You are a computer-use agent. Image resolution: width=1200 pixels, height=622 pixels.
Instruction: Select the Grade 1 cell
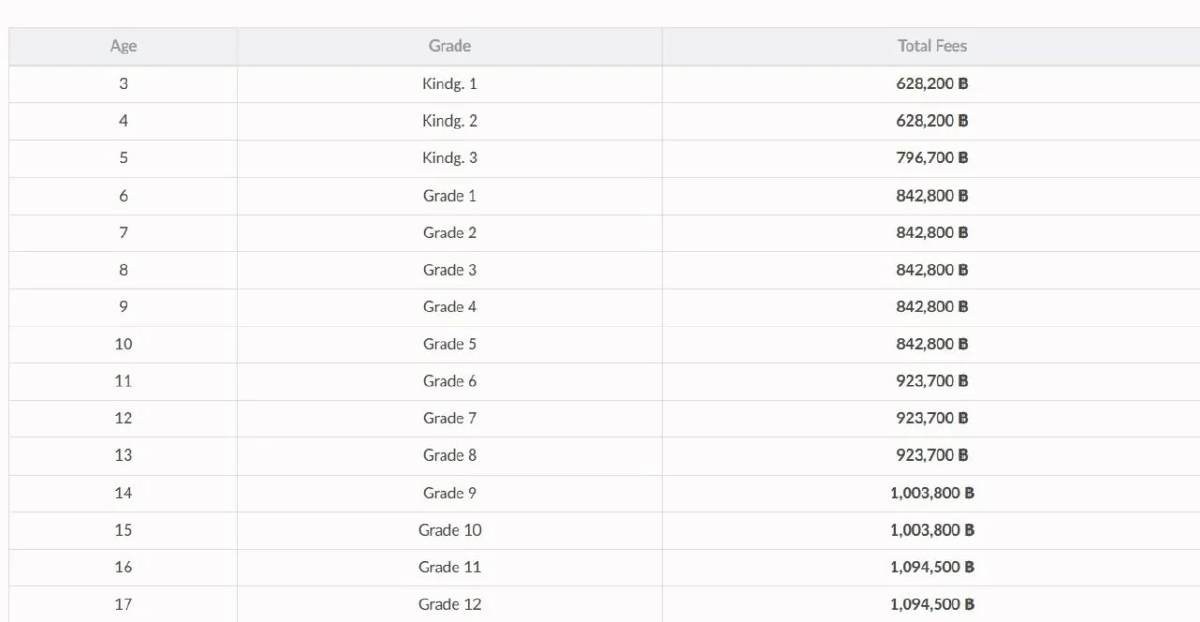pos(449,196)
